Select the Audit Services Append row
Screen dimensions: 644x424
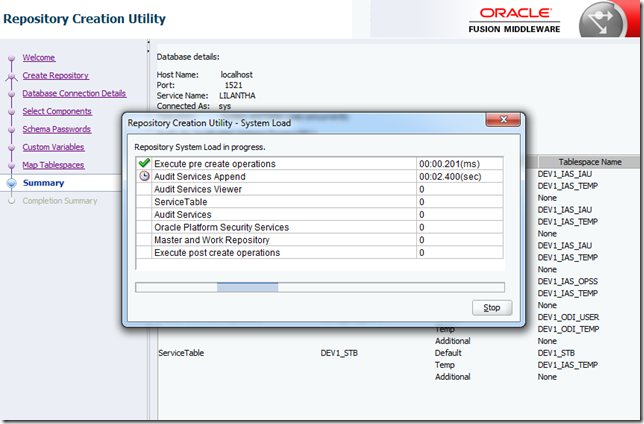[x=320, y=176]
